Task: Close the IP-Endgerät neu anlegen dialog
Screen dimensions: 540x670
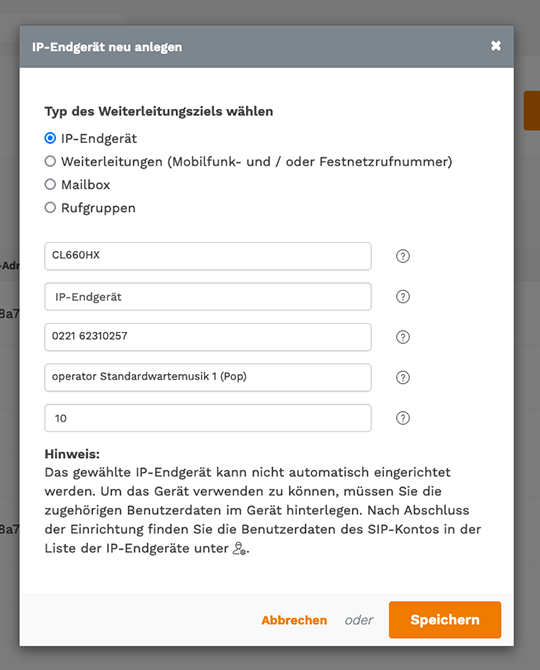Action: pos(496,46)
